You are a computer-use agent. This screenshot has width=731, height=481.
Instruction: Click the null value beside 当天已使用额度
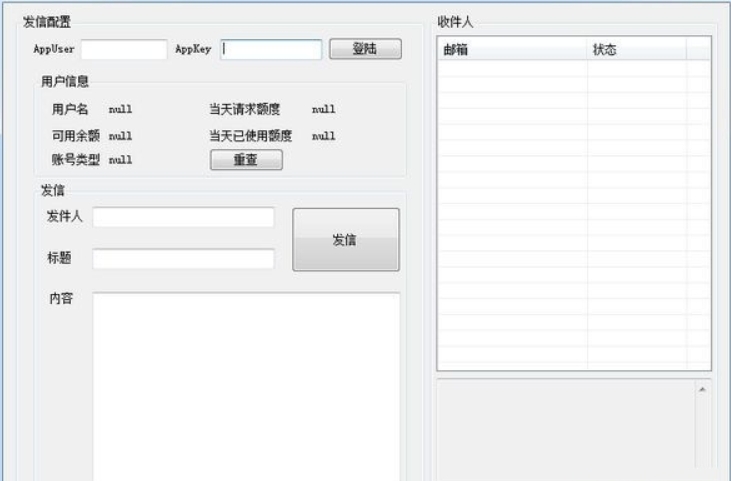coord(324,136)
